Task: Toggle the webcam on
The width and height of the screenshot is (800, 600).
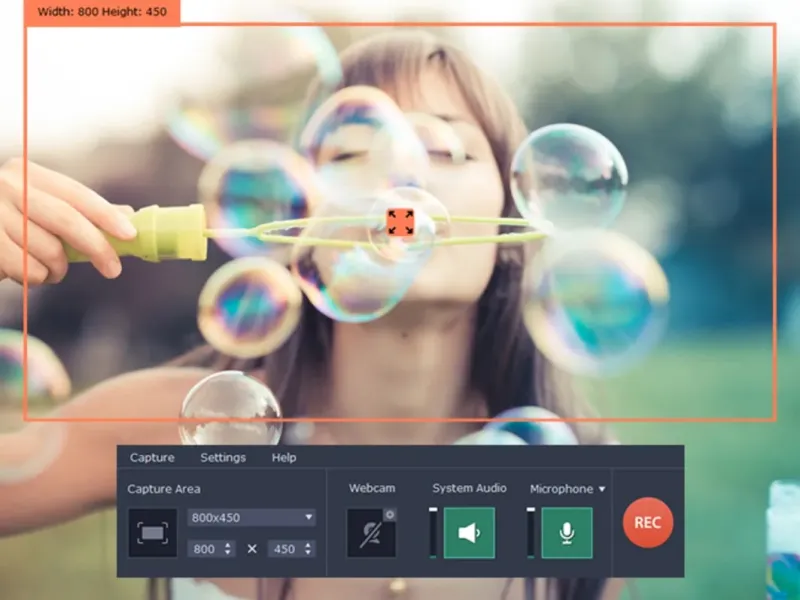Action: click(x=370, y=534)
